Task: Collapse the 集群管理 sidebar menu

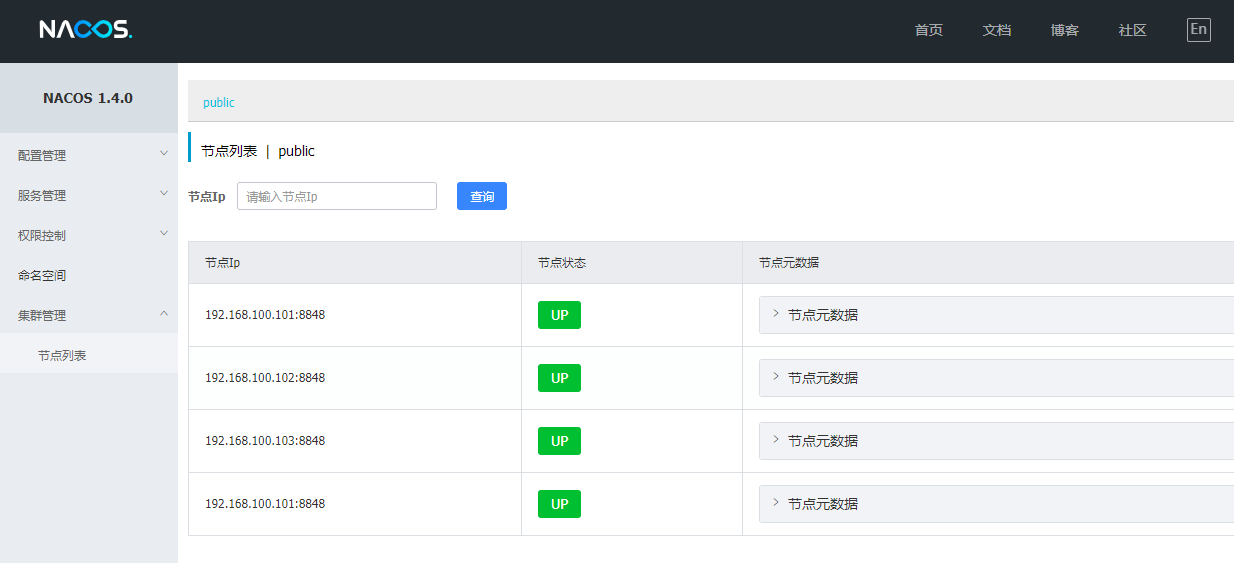Action: 88,315
